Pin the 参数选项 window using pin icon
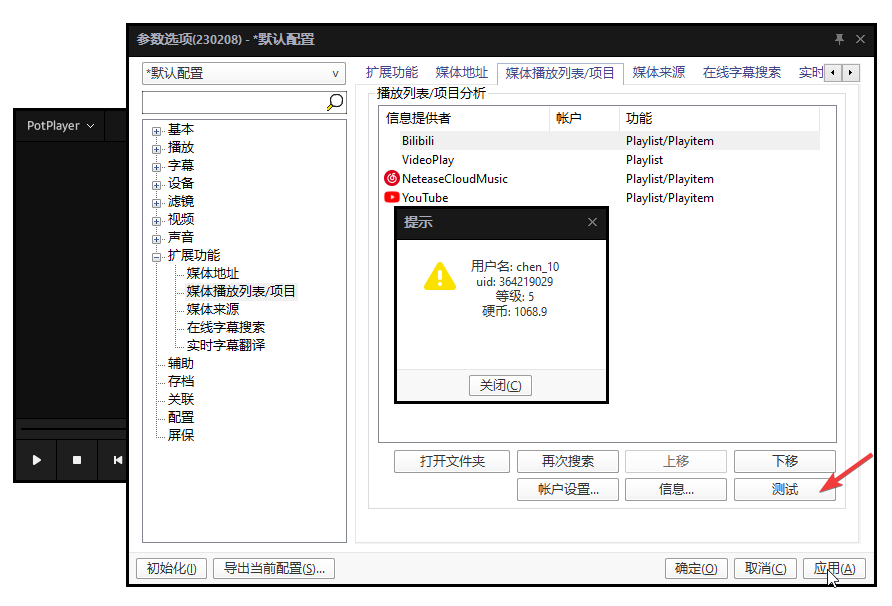Image resolution: width=892 pixels, height=606 pixels. click(841, 38)
